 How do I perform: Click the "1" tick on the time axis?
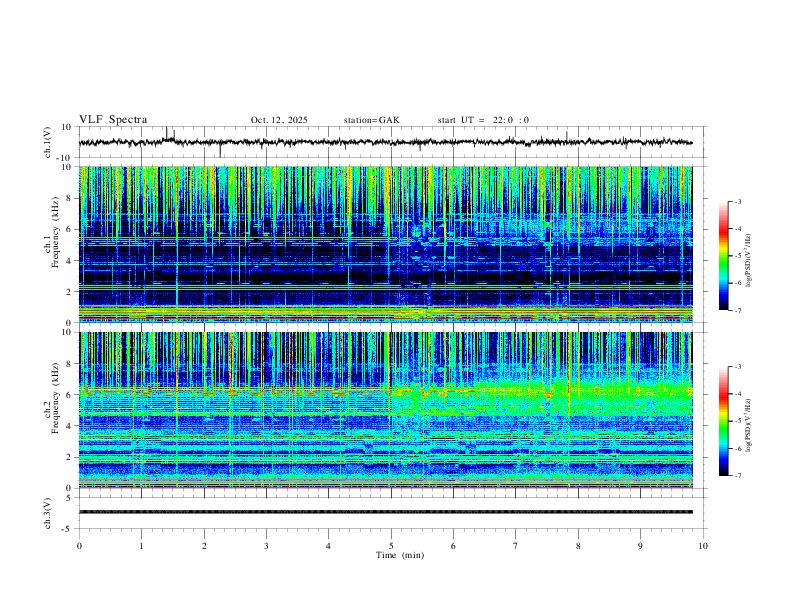(x=141, y=546)
